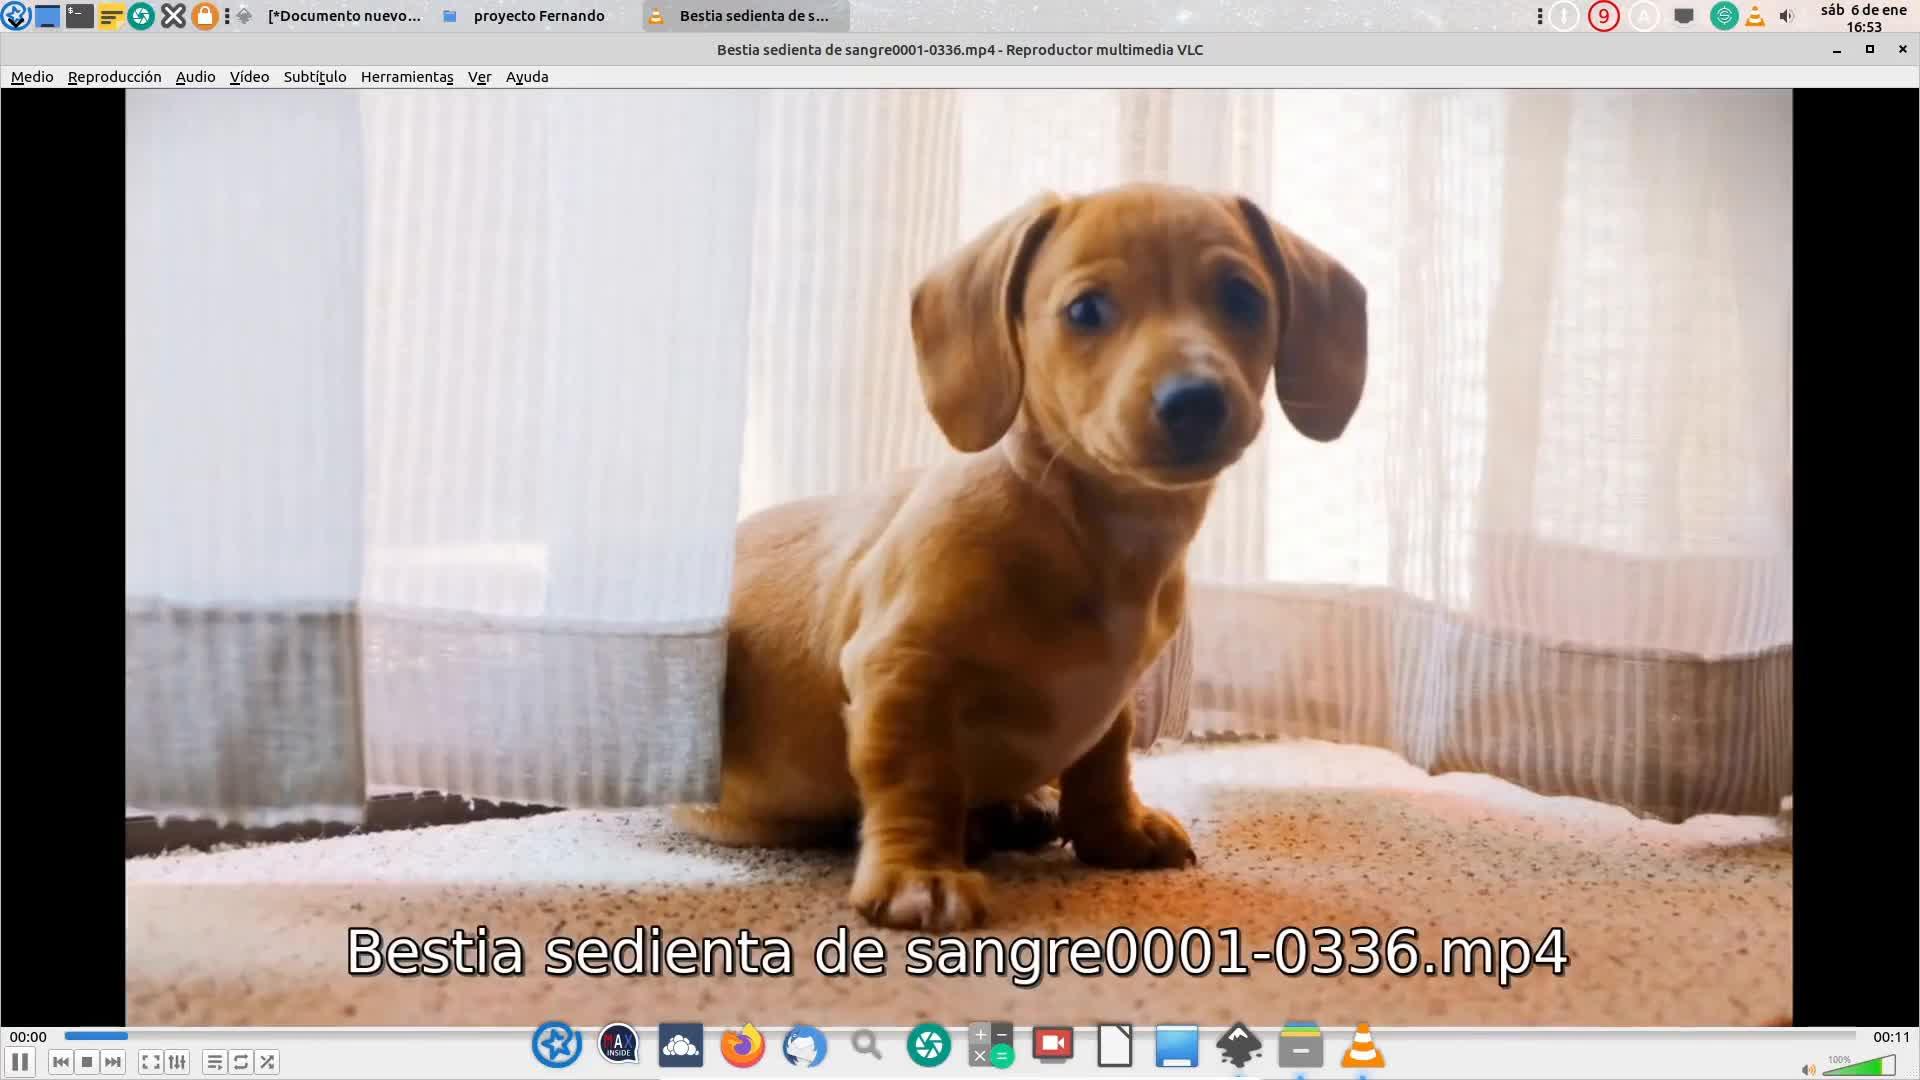Skip to the next media item
The width and height of the screenshot is (1920, 1080).
pyautogui.click(x=113, y=1062)
